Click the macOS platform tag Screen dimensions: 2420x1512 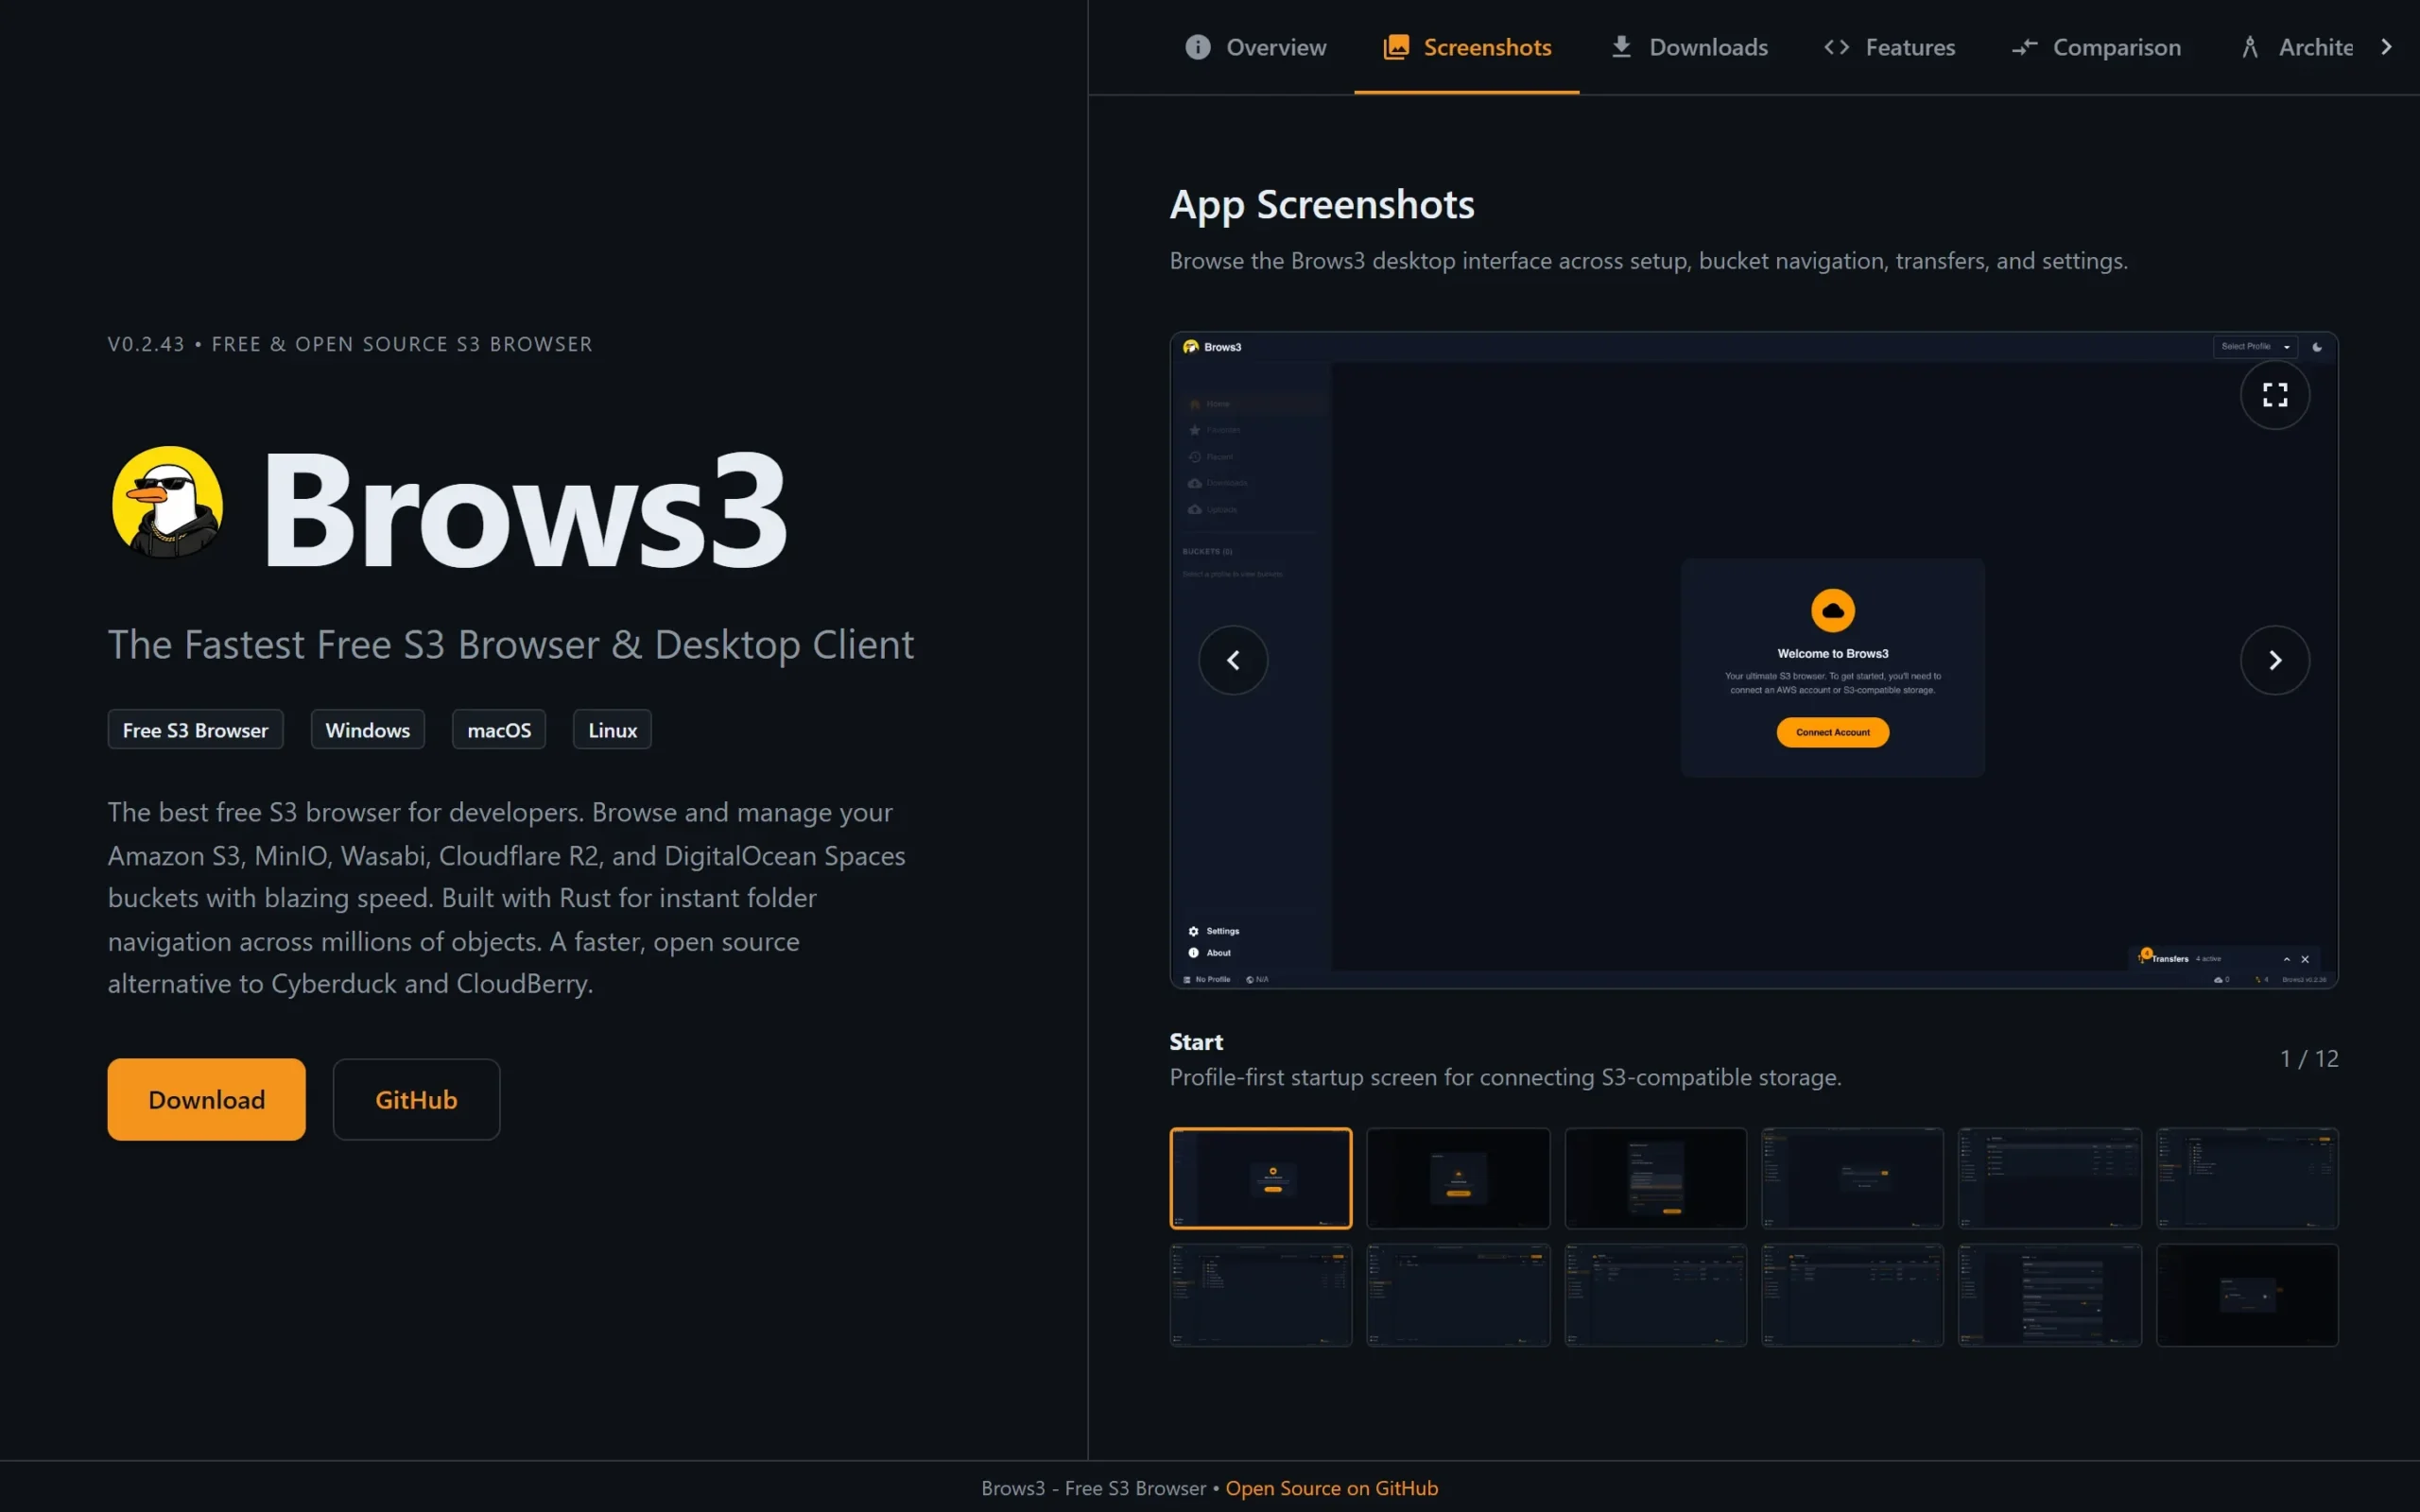499,730
